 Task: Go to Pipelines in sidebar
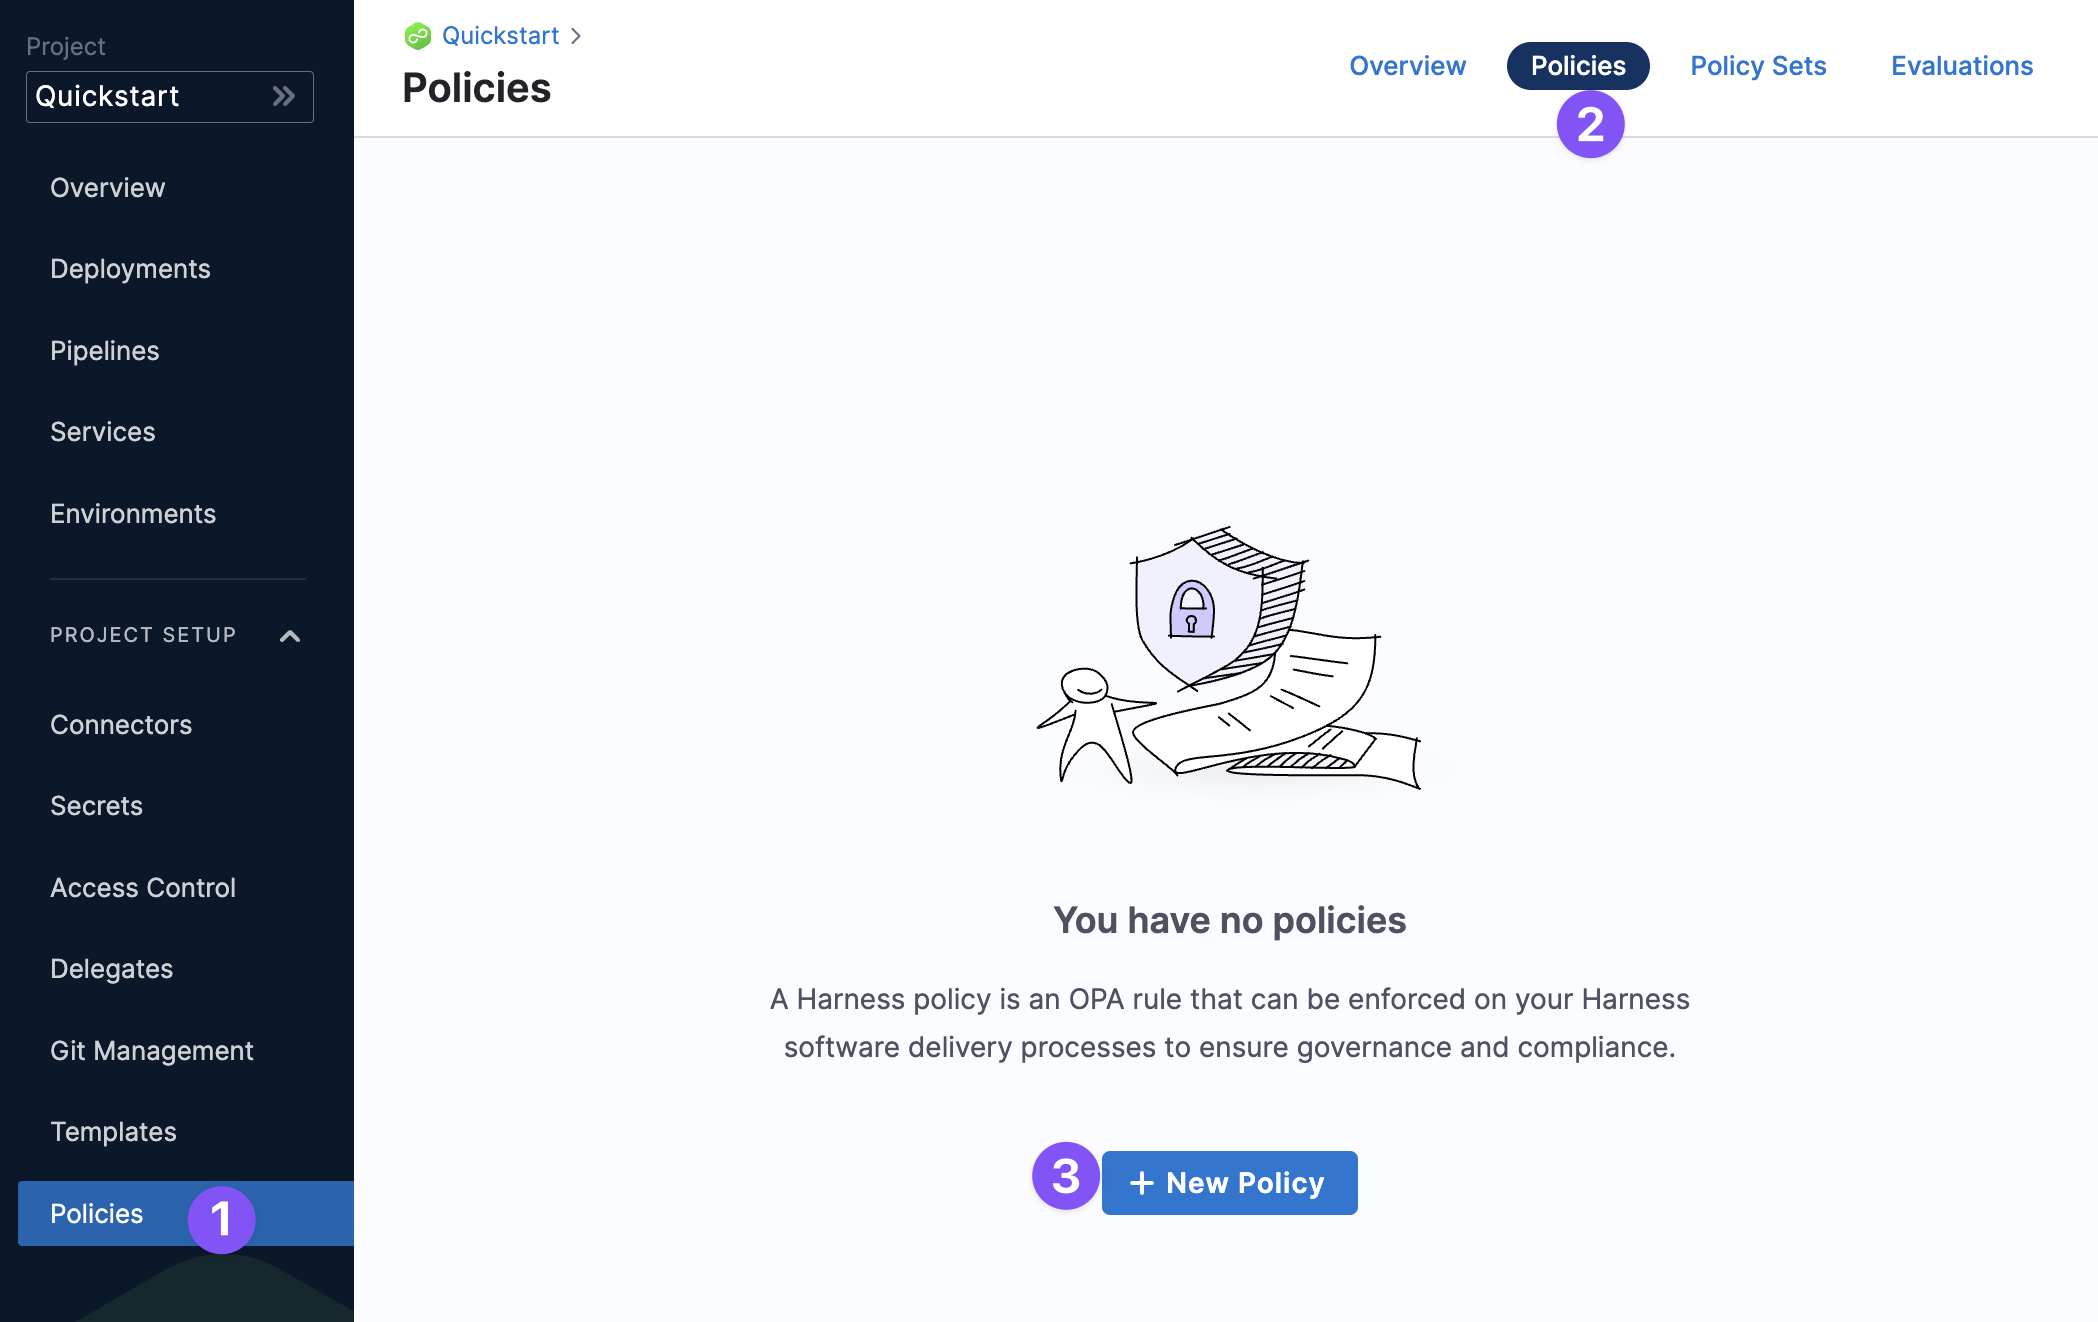(105, 351)
